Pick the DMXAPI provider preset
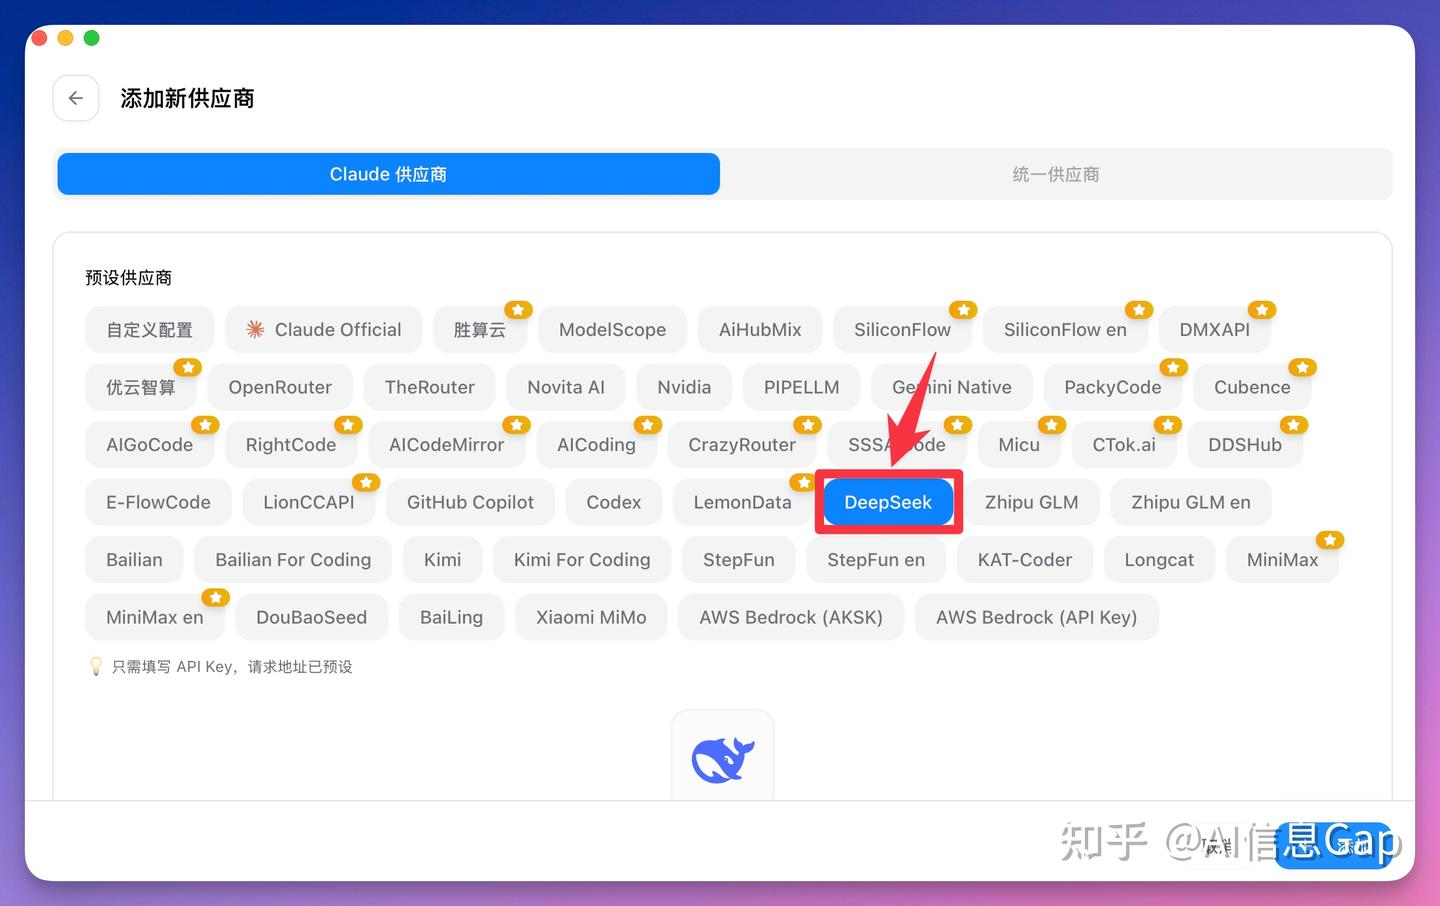 tap(1215, 330)
